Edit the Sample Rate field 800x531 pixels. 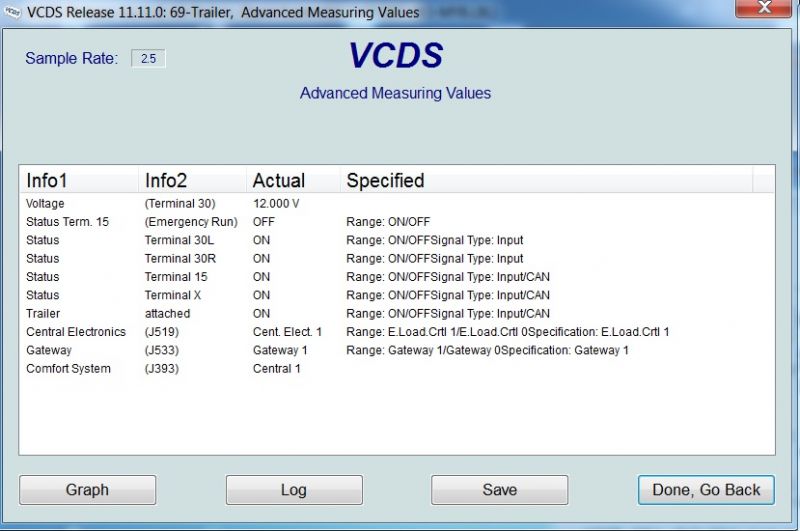(x=148, y=59)
